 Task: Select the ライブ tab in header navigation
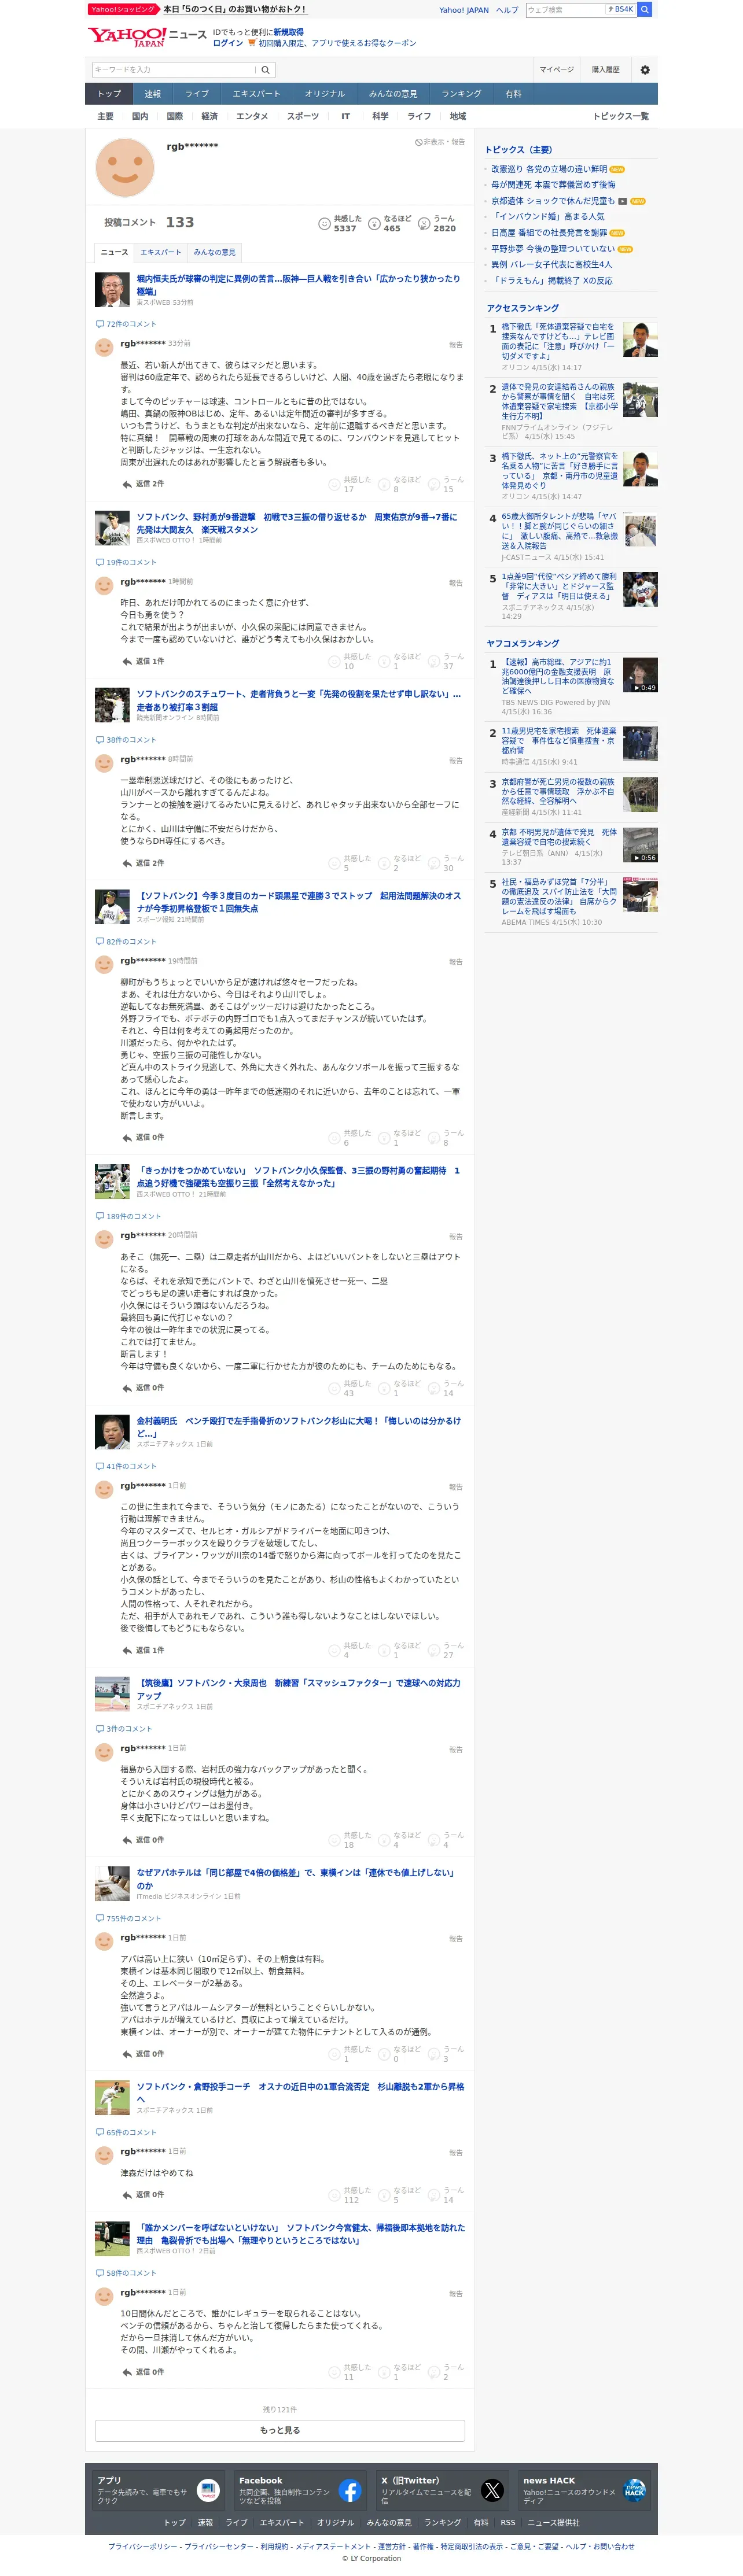click(197, 94)
